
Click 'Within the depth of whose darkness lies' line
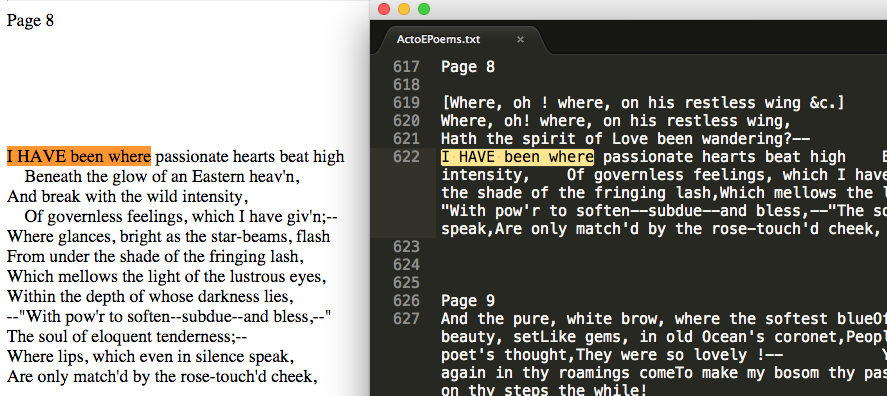pos(150,297)
